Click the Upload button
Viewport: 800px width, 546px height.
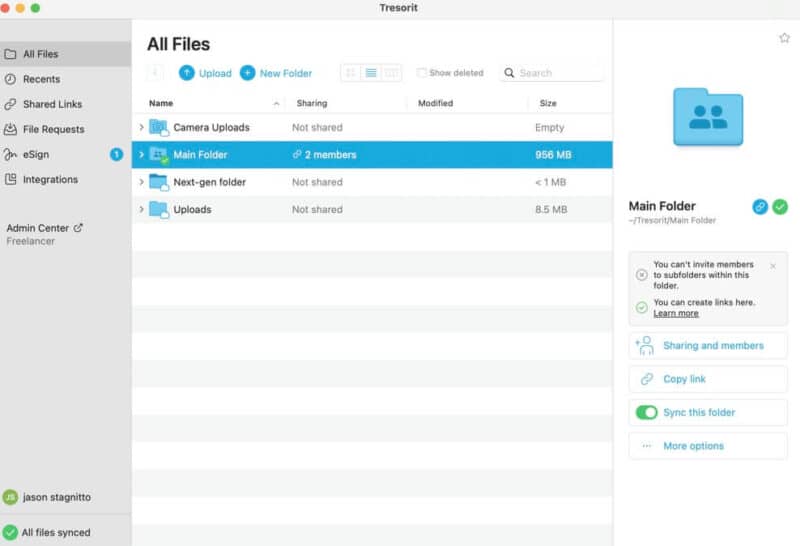tap(205, 73)
